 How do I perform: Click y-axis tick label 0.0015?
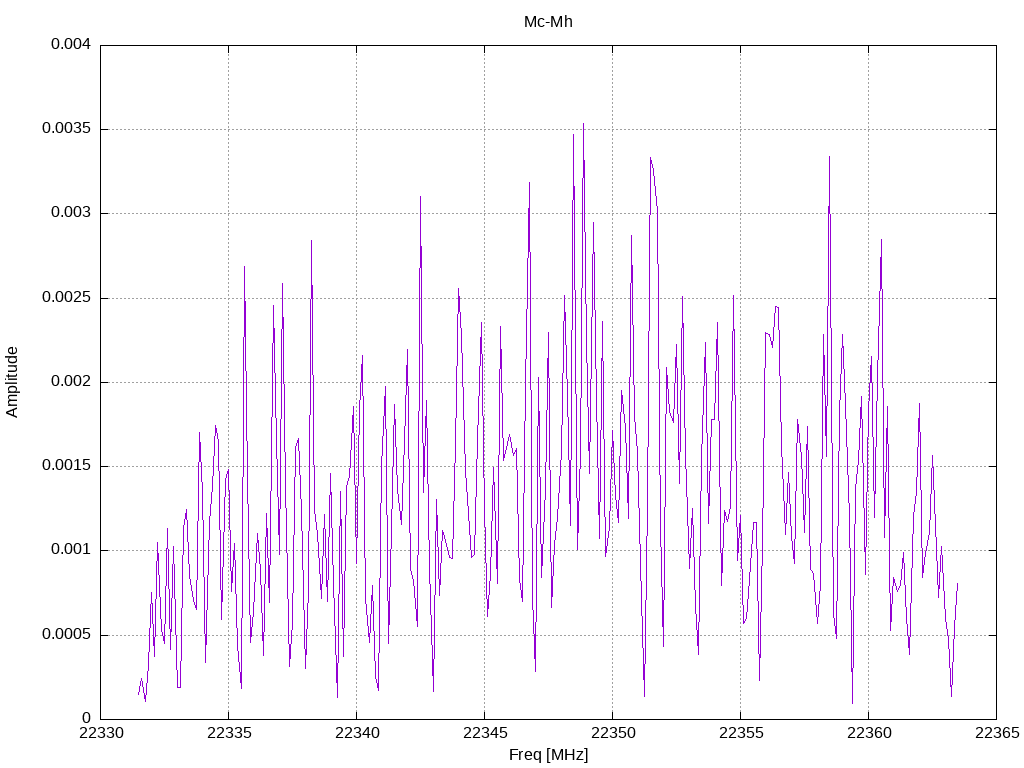[66, 466]
